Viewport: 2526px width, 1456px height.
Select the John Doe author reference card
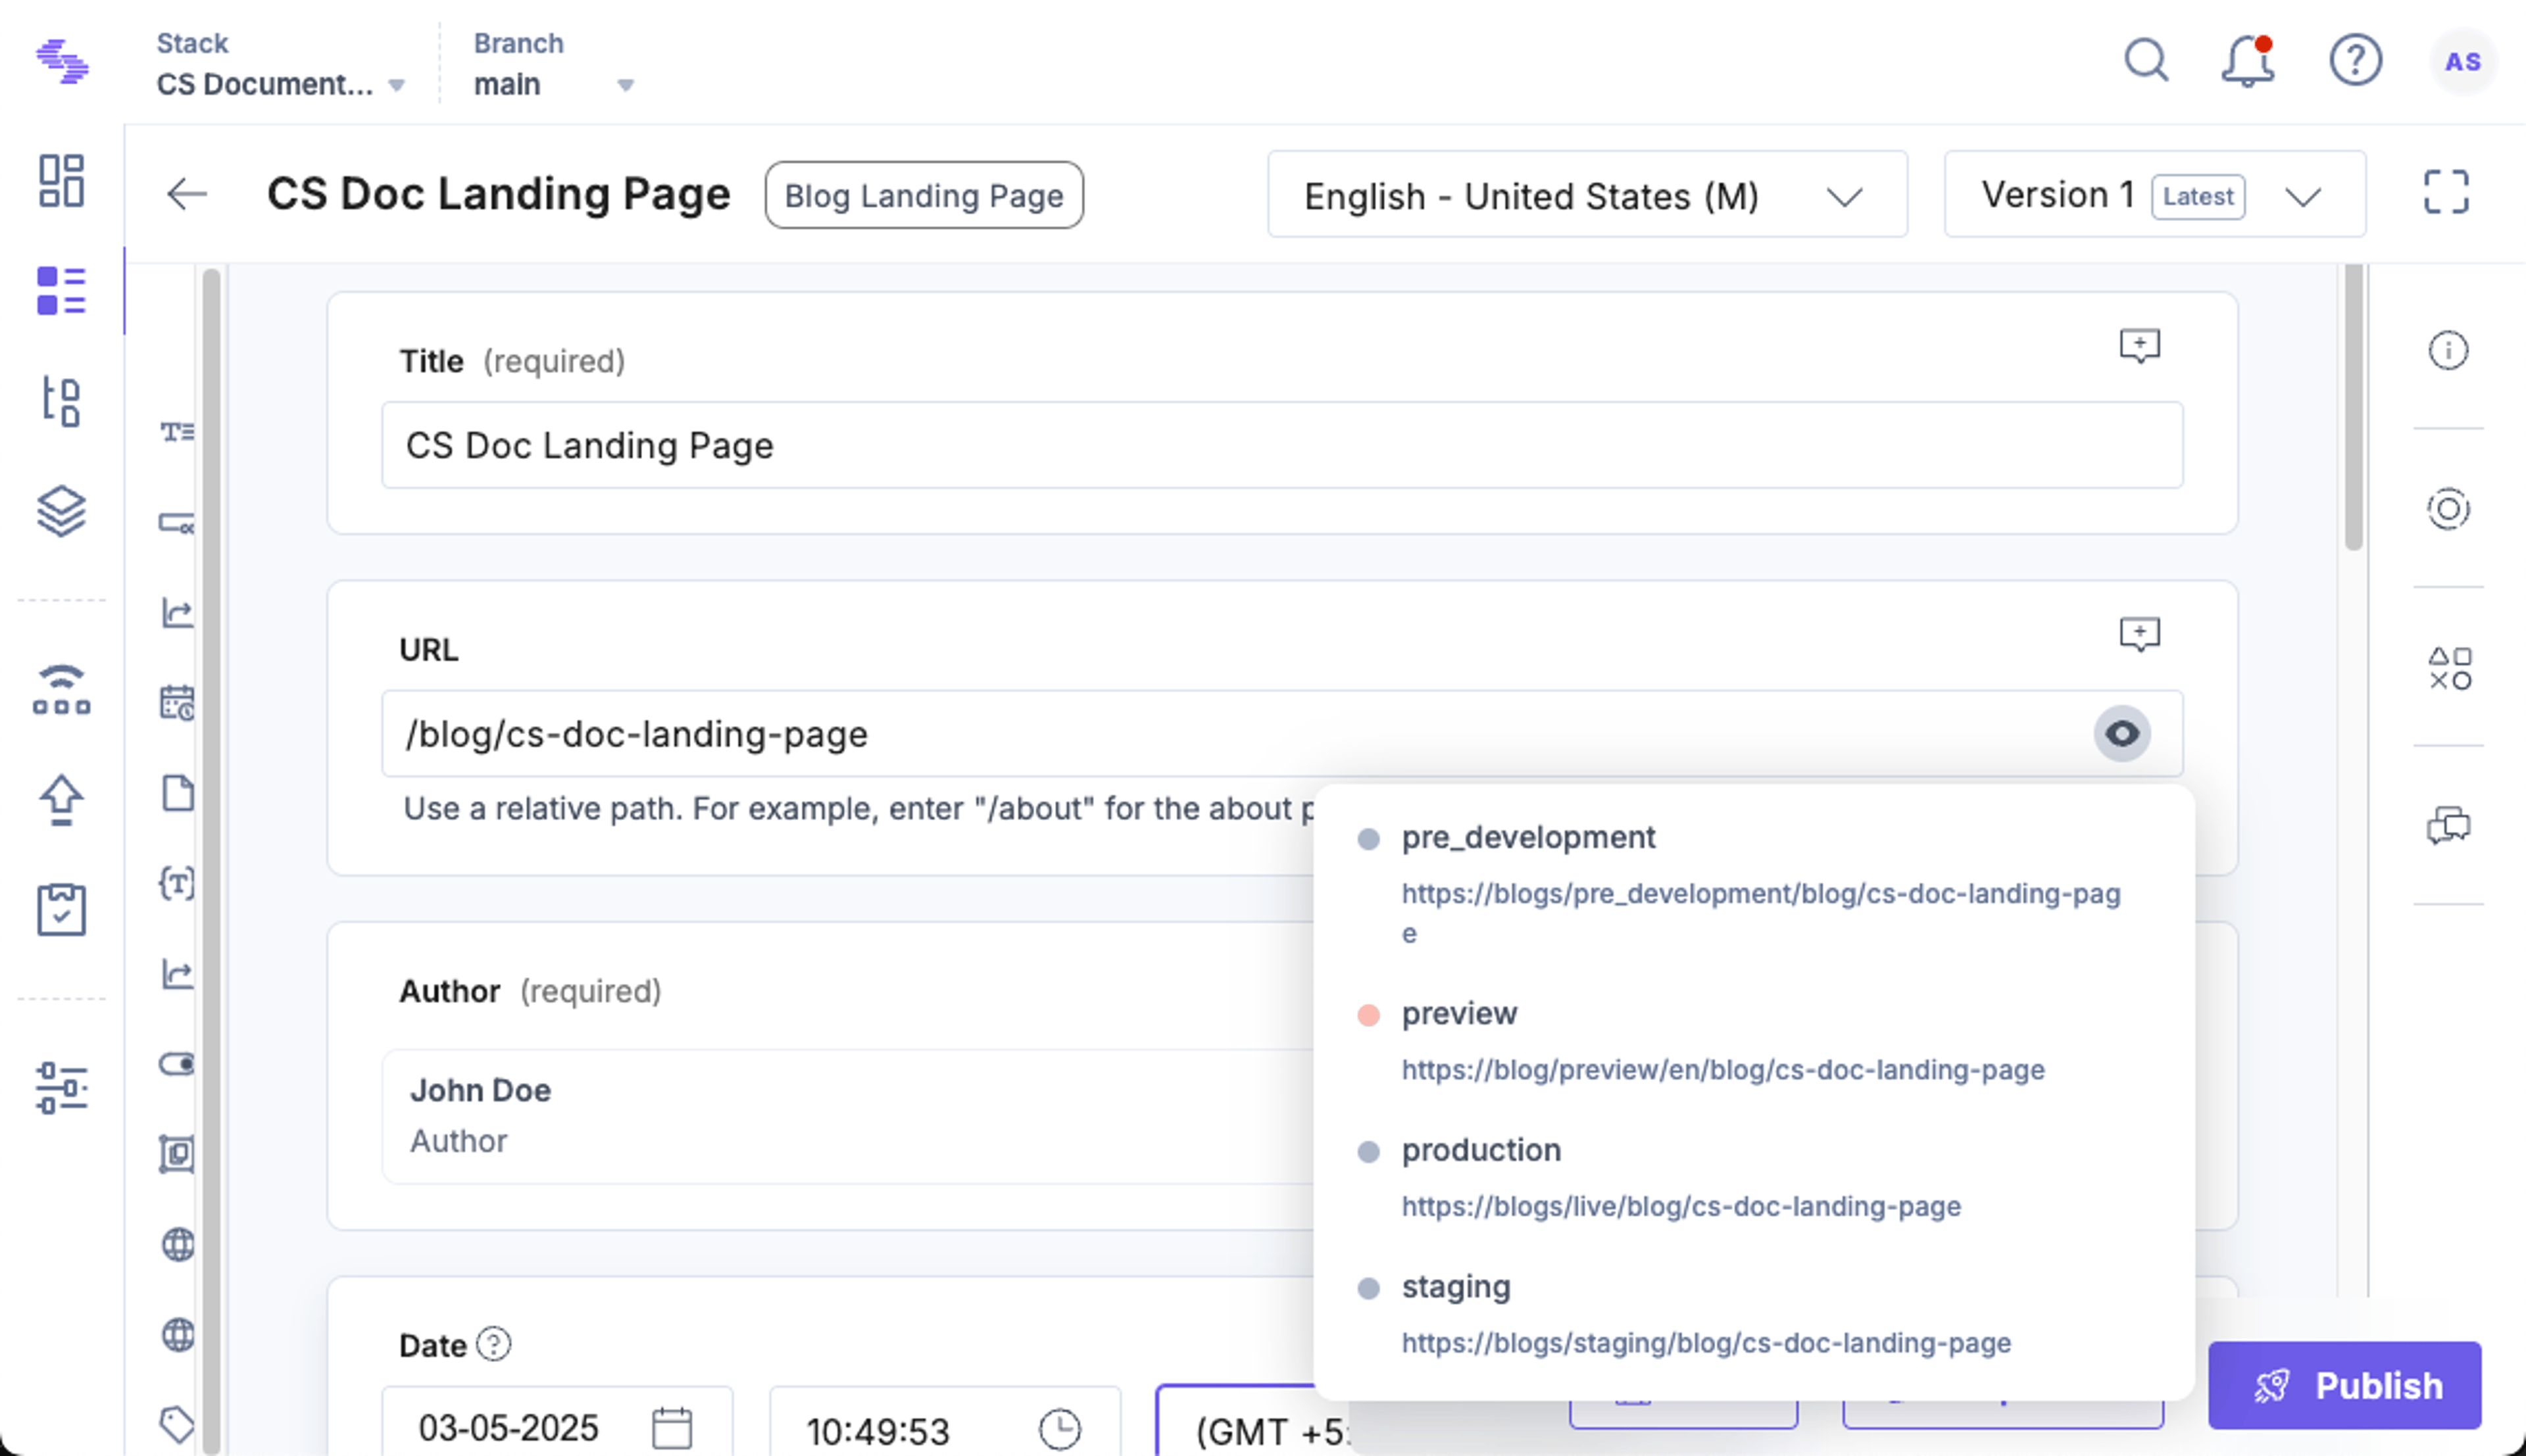pos(848,1116)
